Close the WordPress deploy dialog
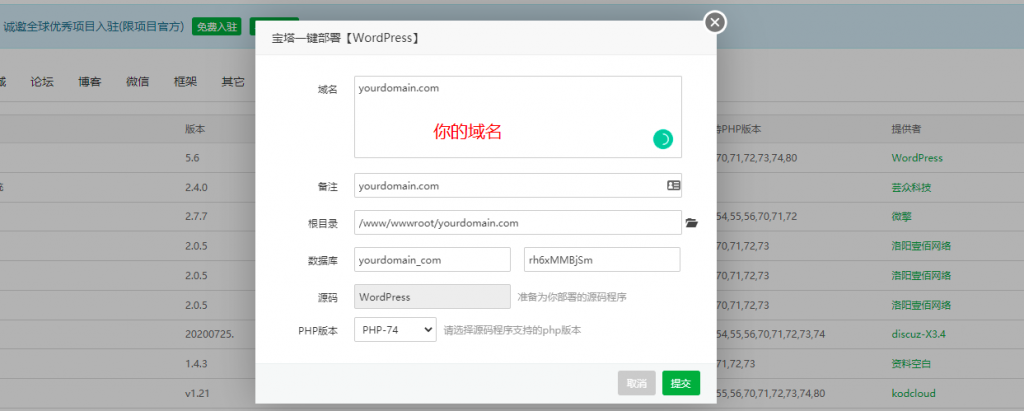Image resolution: width=1024 pixels, height=411 pixels. click(x=715, y=22)
